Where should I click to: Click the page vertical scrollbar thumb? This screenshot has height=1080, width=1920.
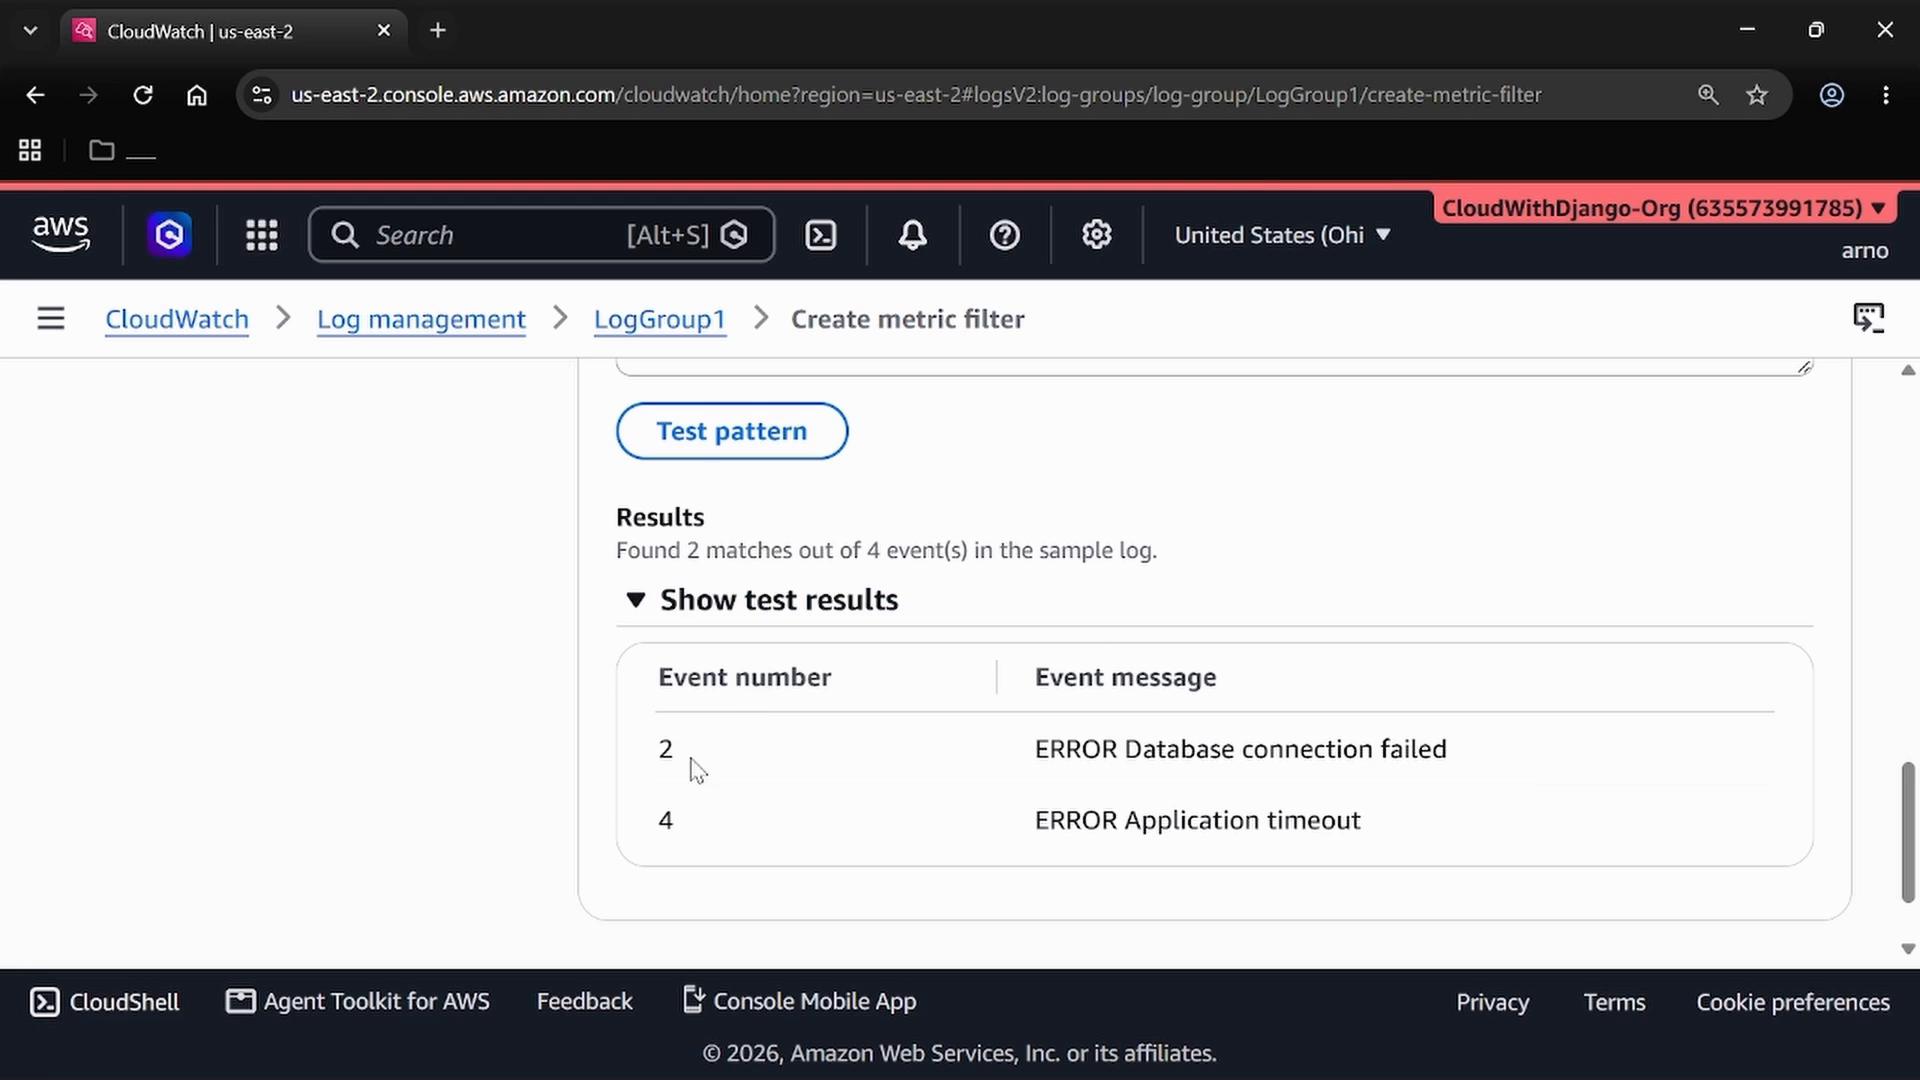coord(1908,832)
